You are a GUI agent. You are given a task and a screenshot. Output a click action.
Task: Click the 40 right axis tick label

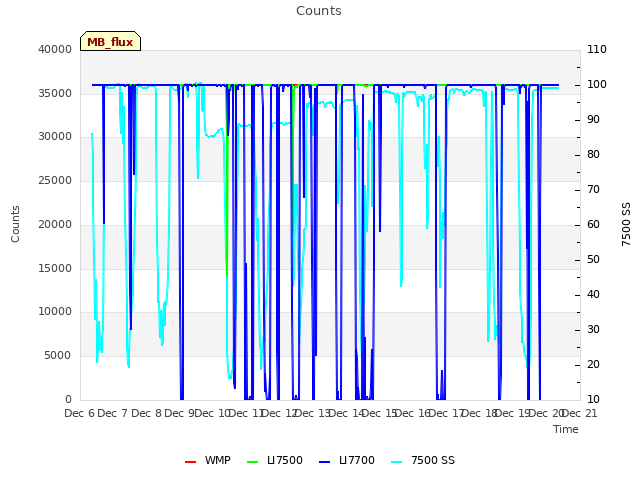click(x=593, y=295)
